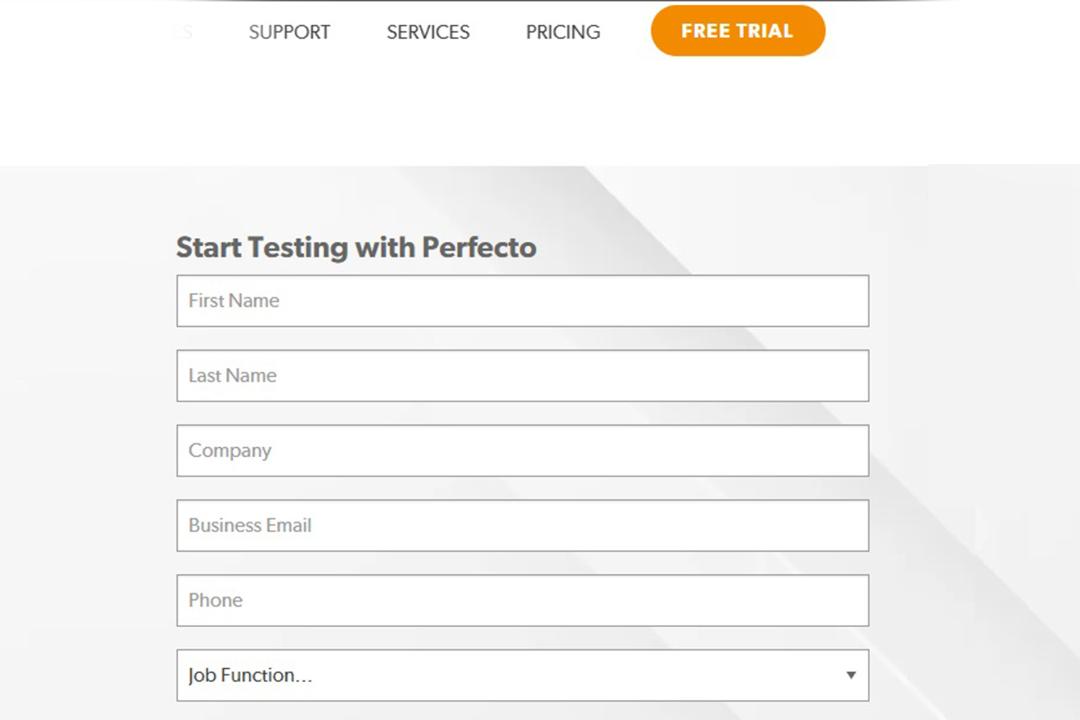The width and height of the screenshot is (1080, 720).
Task: Select the Business Email field
Action: coord(523,526)
